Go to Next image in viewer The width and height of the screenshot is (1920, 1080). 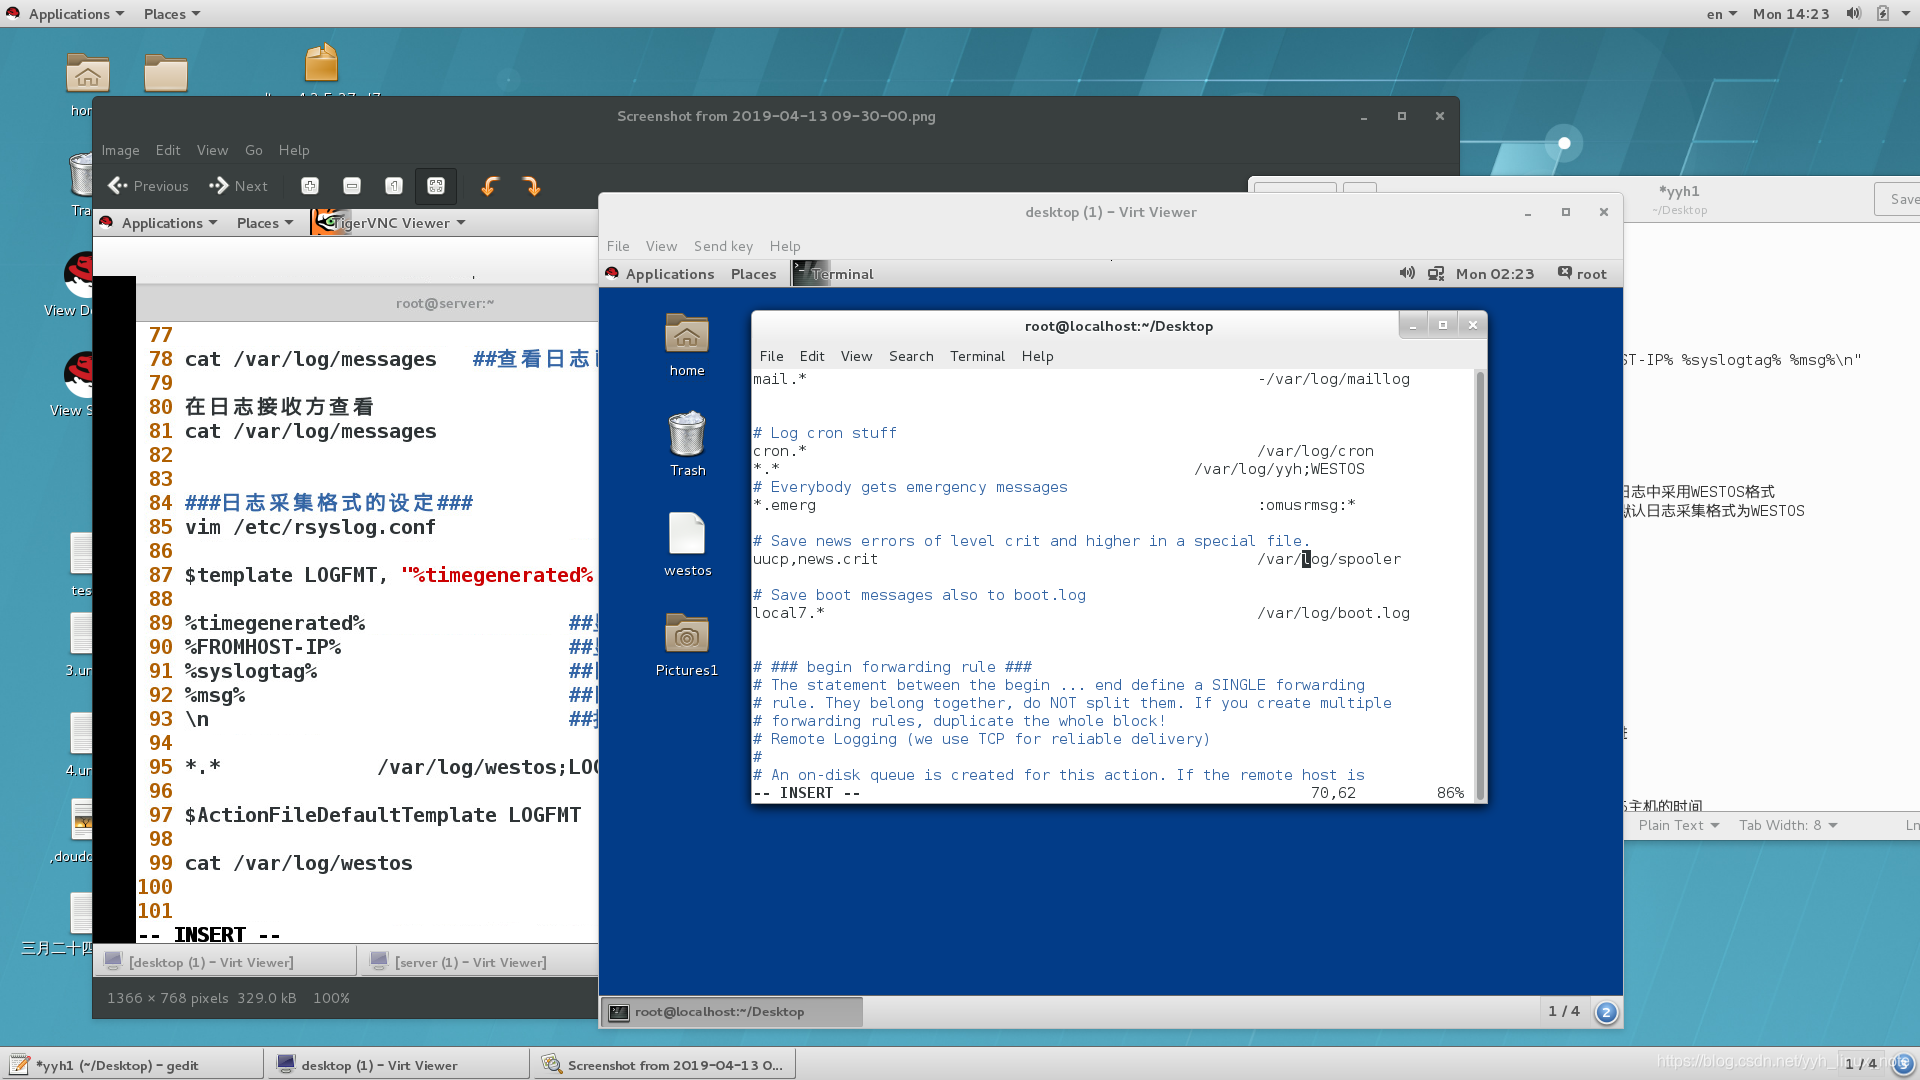238,186
